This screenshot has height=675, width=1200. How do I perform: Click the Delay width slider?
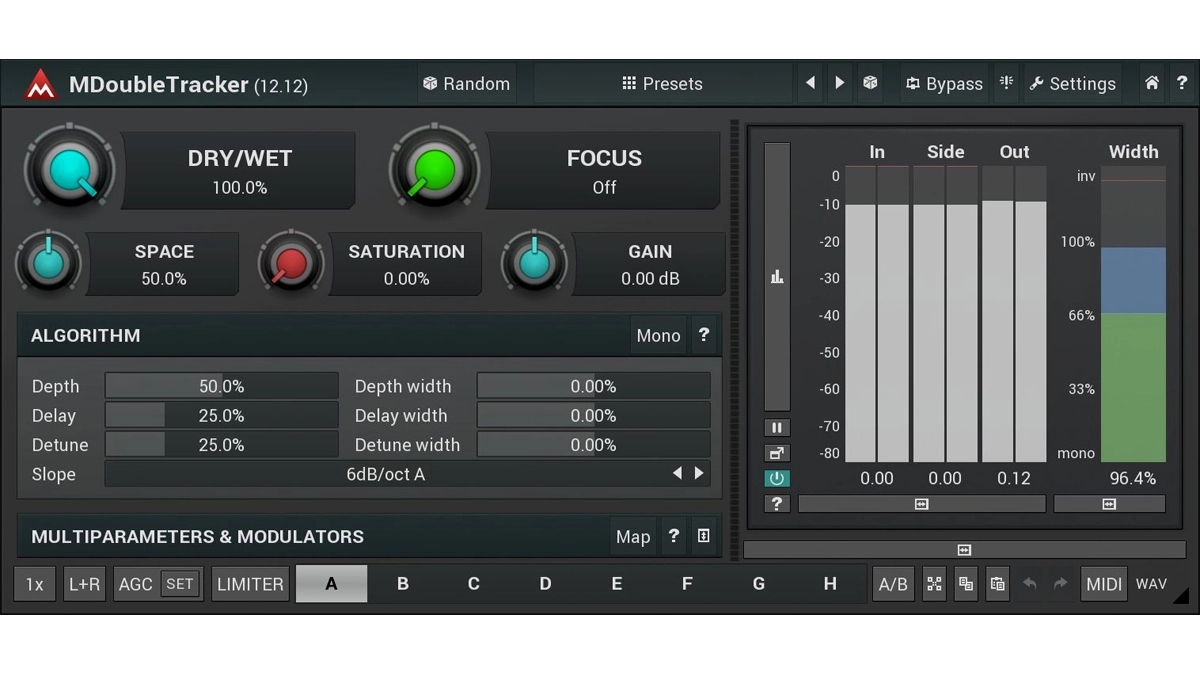point(594,415)
